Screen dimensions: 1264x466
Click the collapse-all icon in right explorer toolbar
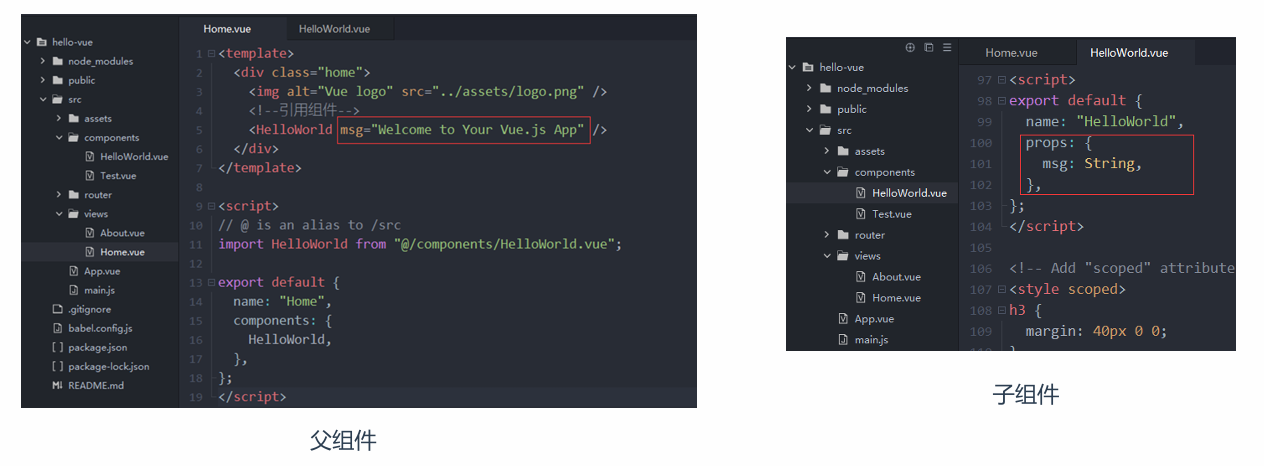[x=929, y=47]
